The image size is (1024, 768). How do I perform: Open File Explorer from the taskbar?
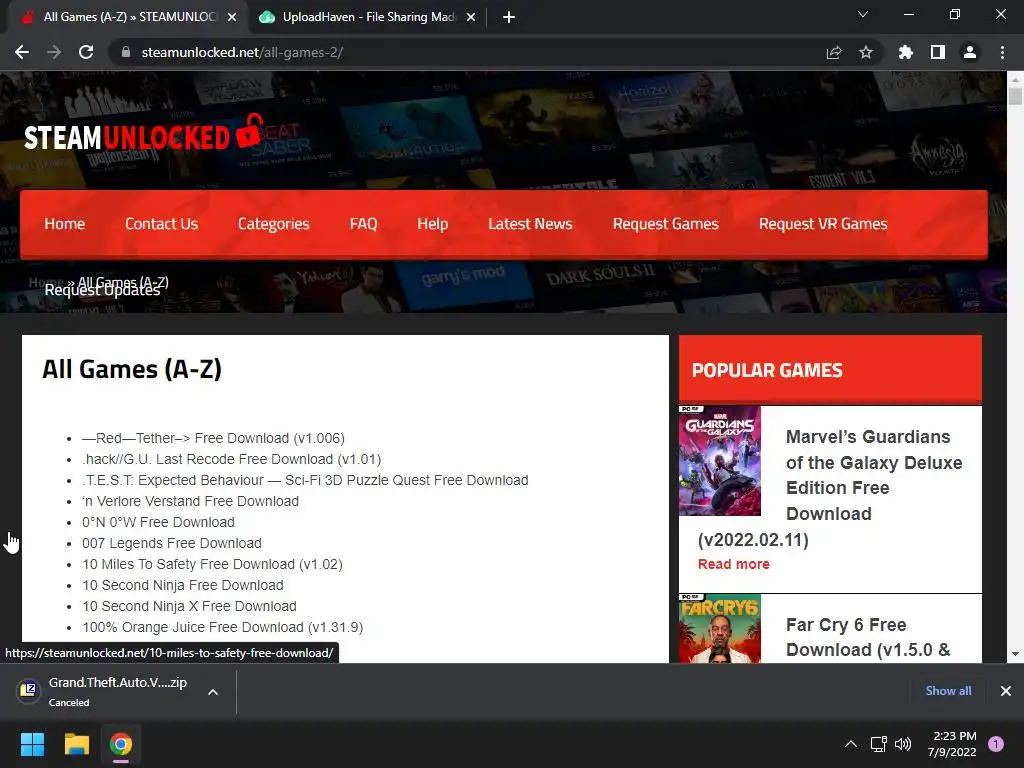tap(76, 744)
